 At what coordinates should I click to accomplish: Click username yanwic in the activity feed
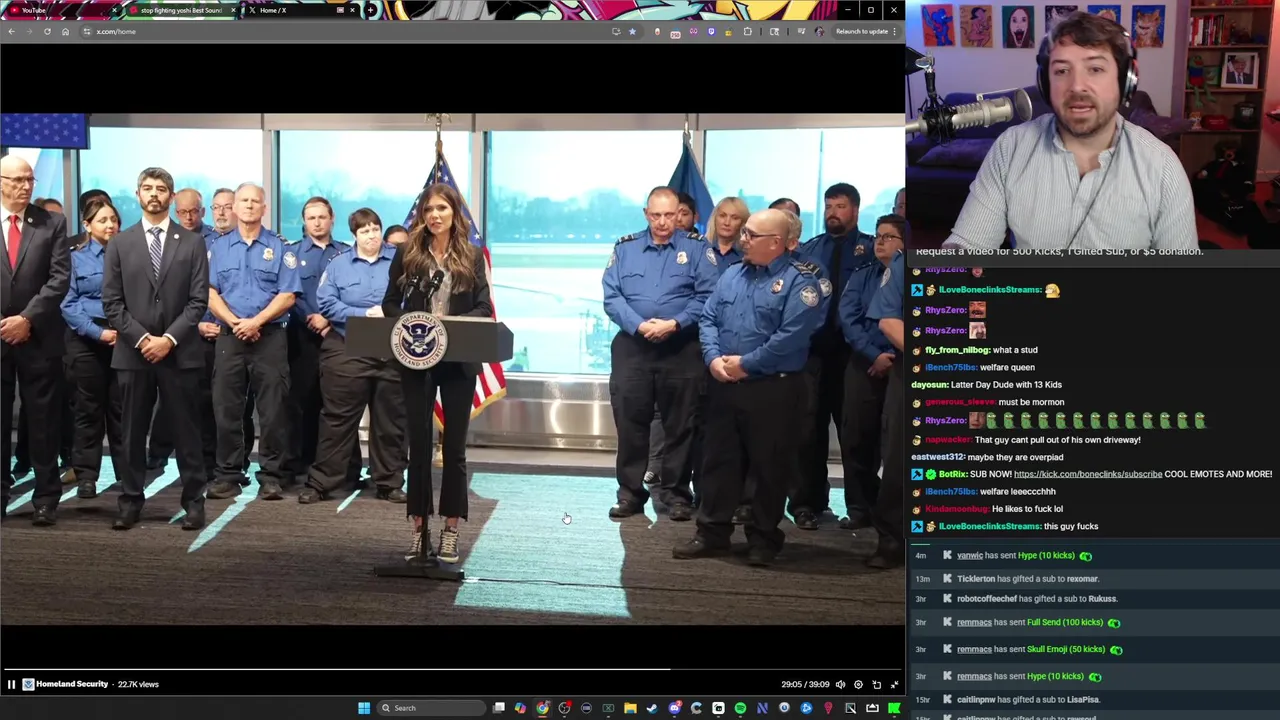[969, 555]
